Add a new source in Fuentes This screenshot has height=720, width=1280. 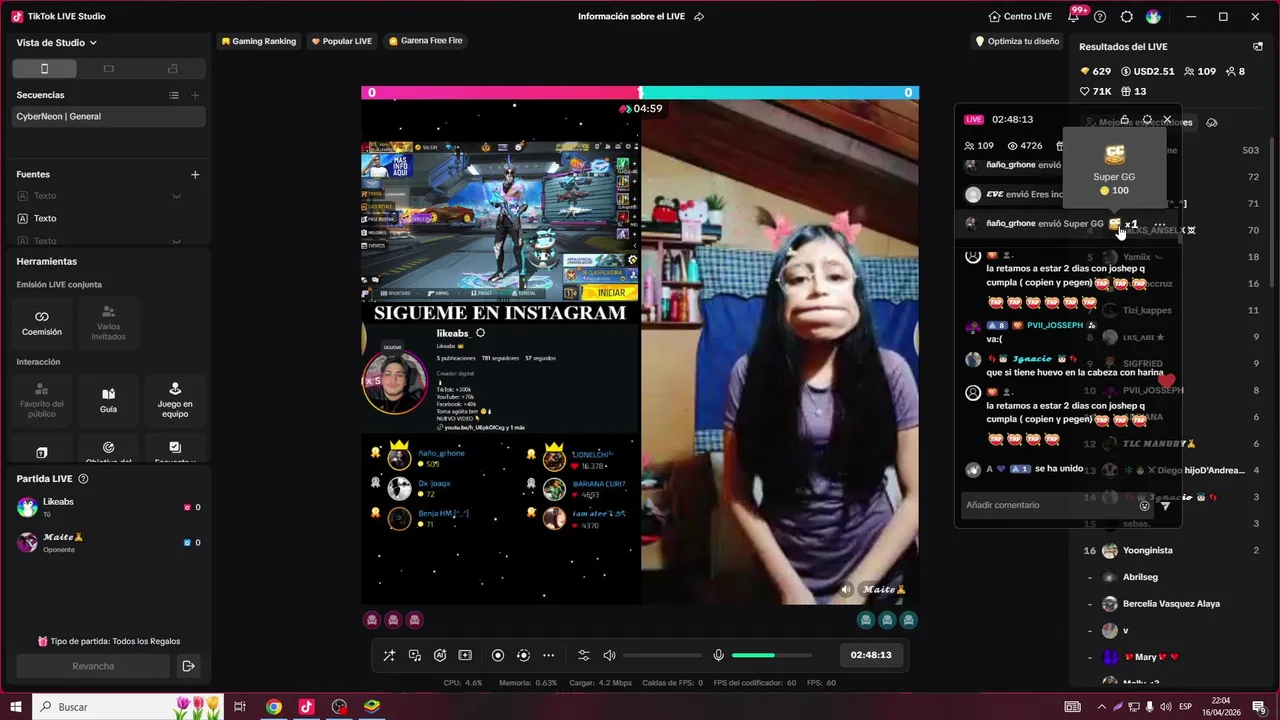tap(195, 174)
